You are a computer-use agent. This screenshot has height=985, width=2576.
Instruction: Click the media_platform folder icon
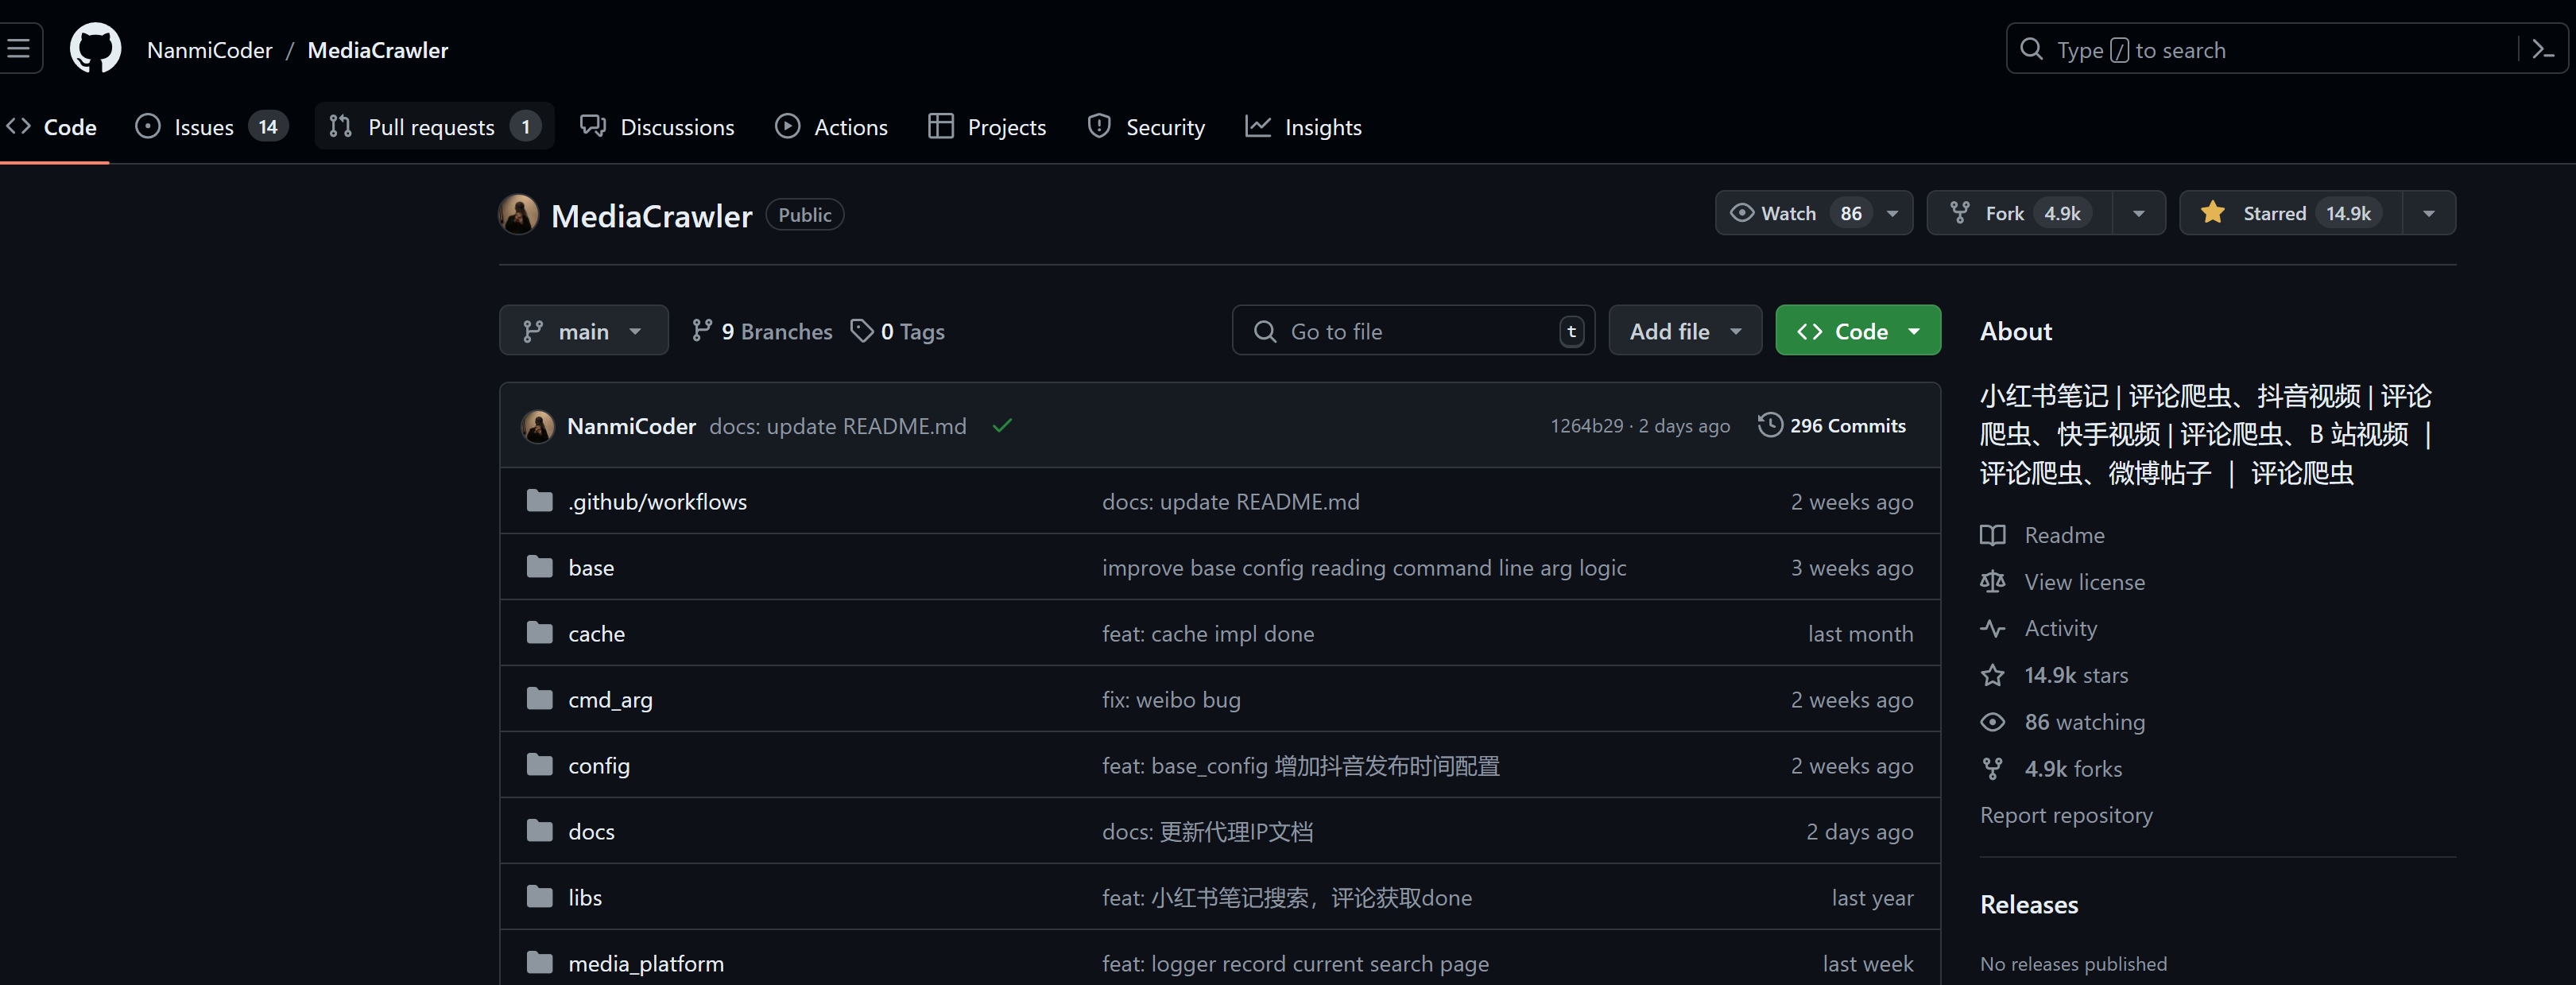coord(539,963)
